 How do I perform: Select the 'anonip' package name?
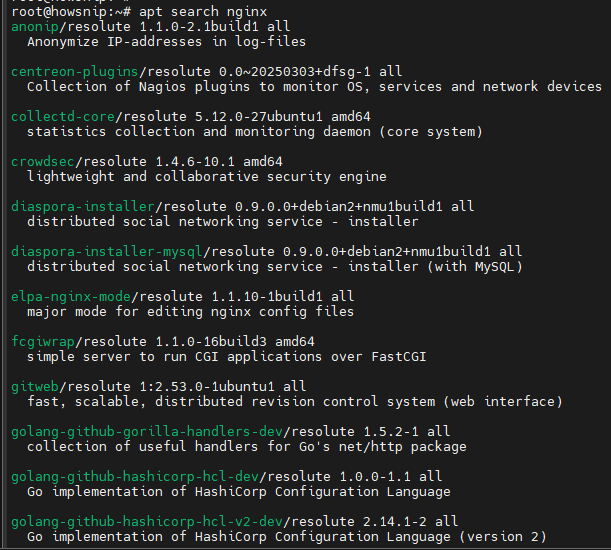(x=35, y=27)
